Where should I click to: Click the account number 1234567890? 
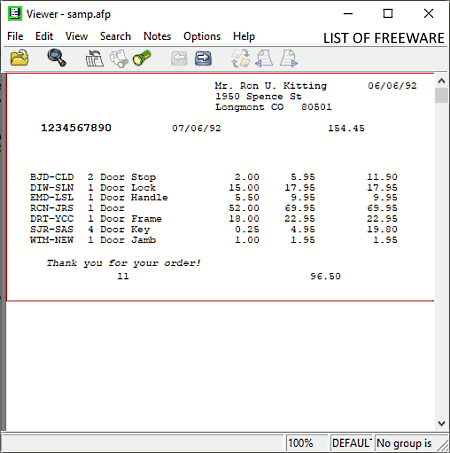point(76,128)
